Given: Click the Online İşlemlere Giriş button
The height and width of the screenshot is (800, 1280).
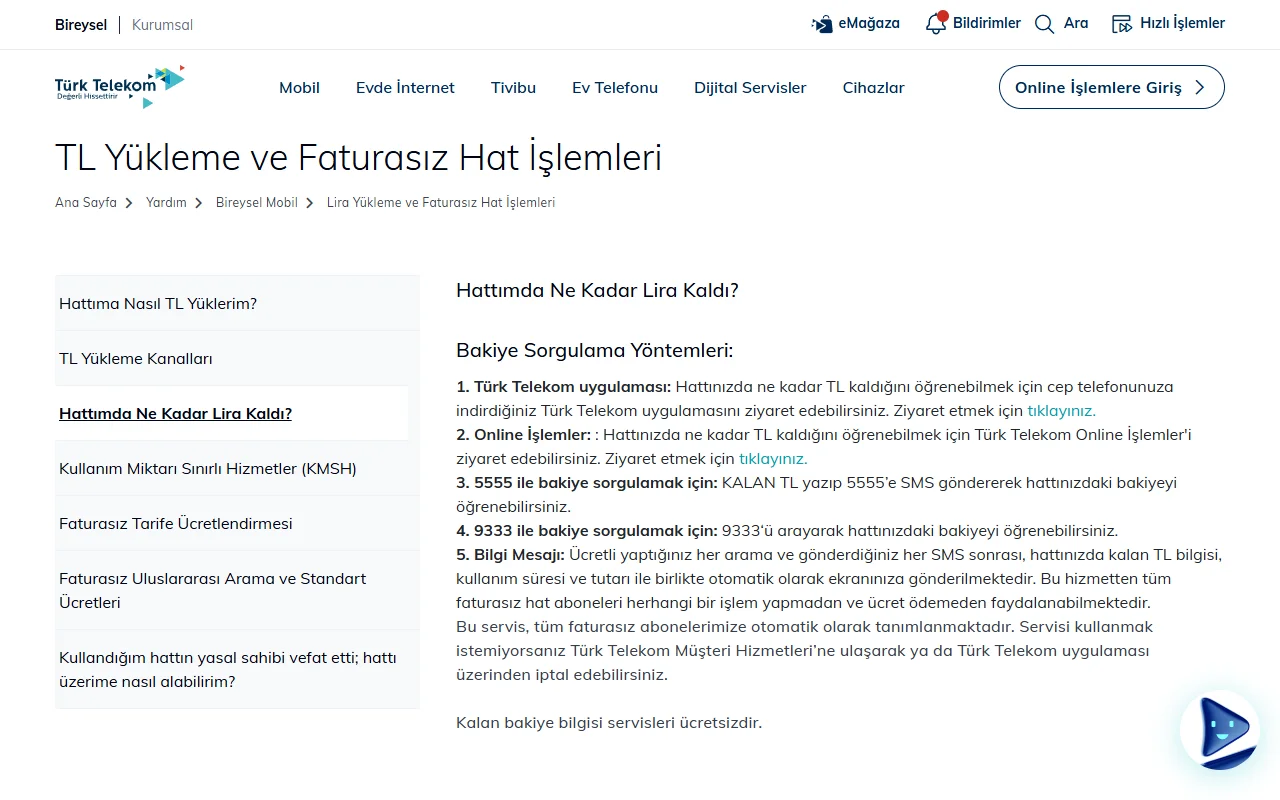Looking at the screenshot, I should 1111,87.
